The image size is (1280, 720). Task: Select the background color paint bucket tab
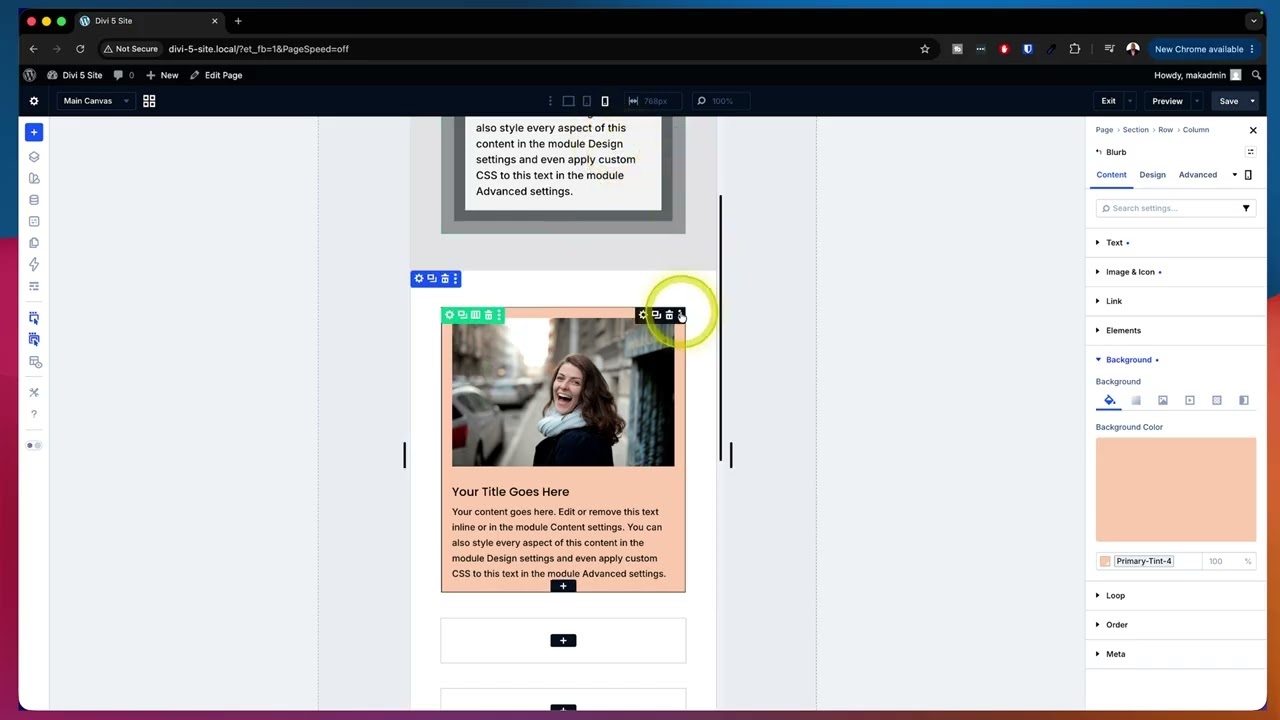pos(1109,400)
